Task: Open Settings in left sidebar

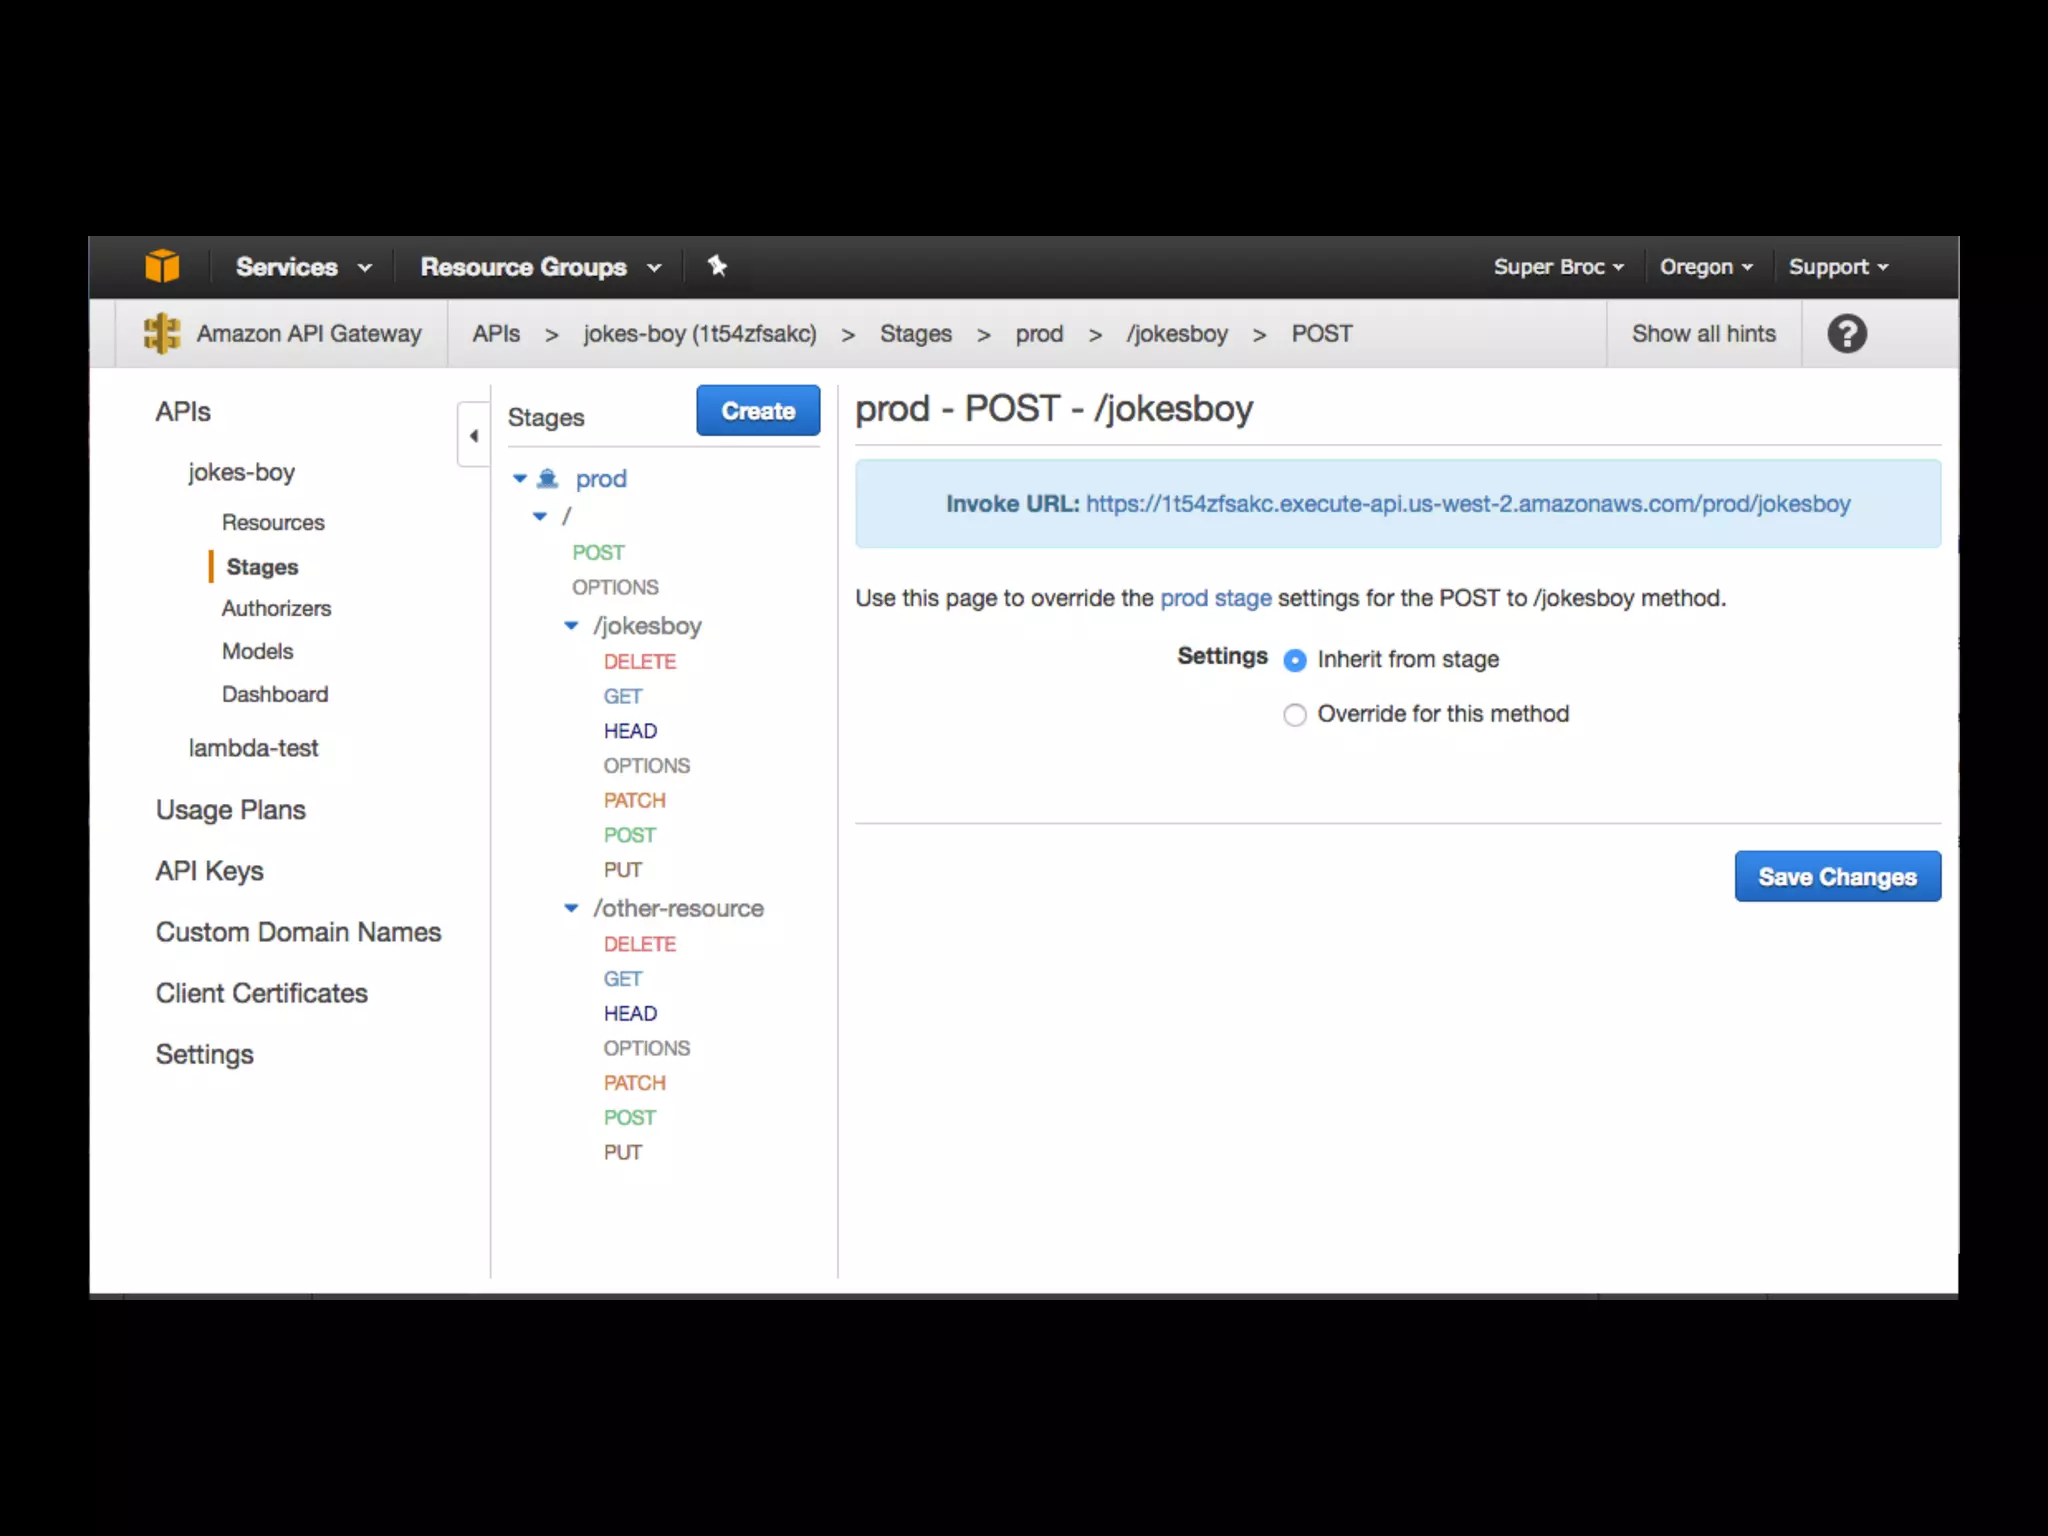Action: pos(205,1055)
